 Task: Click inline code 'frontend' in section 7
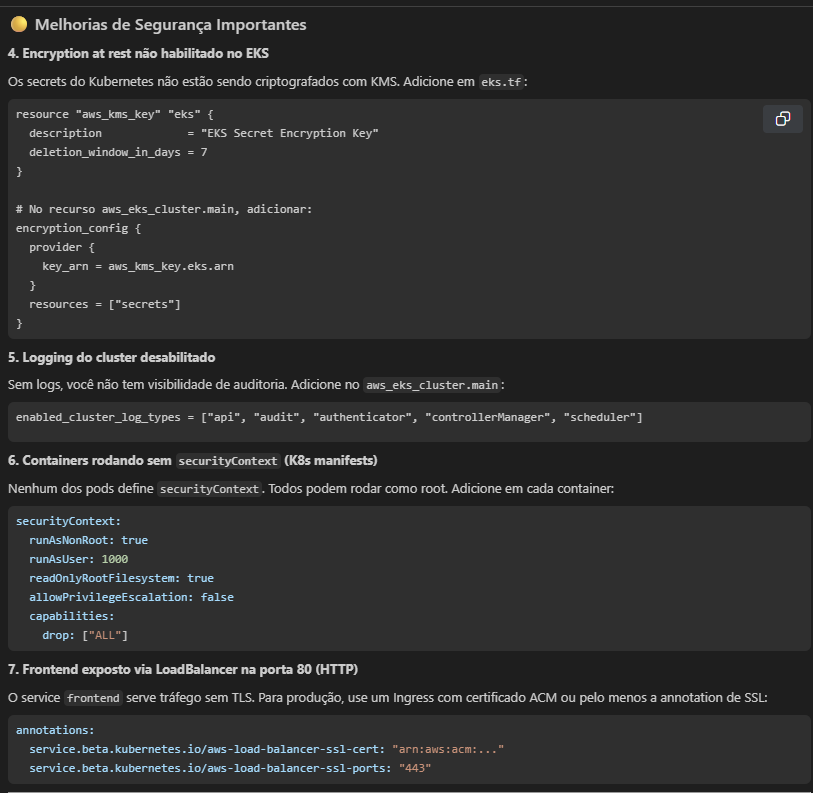click(92, 697)
